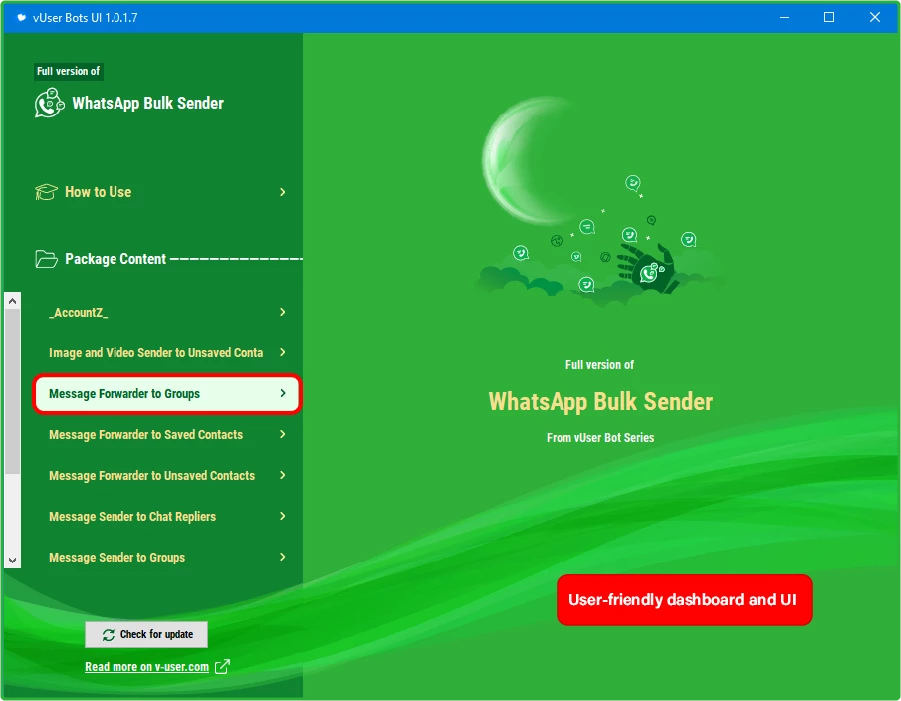Minimize the vUser Bots UI window
This screenshot has width=901, height=701.
[784, 17]
